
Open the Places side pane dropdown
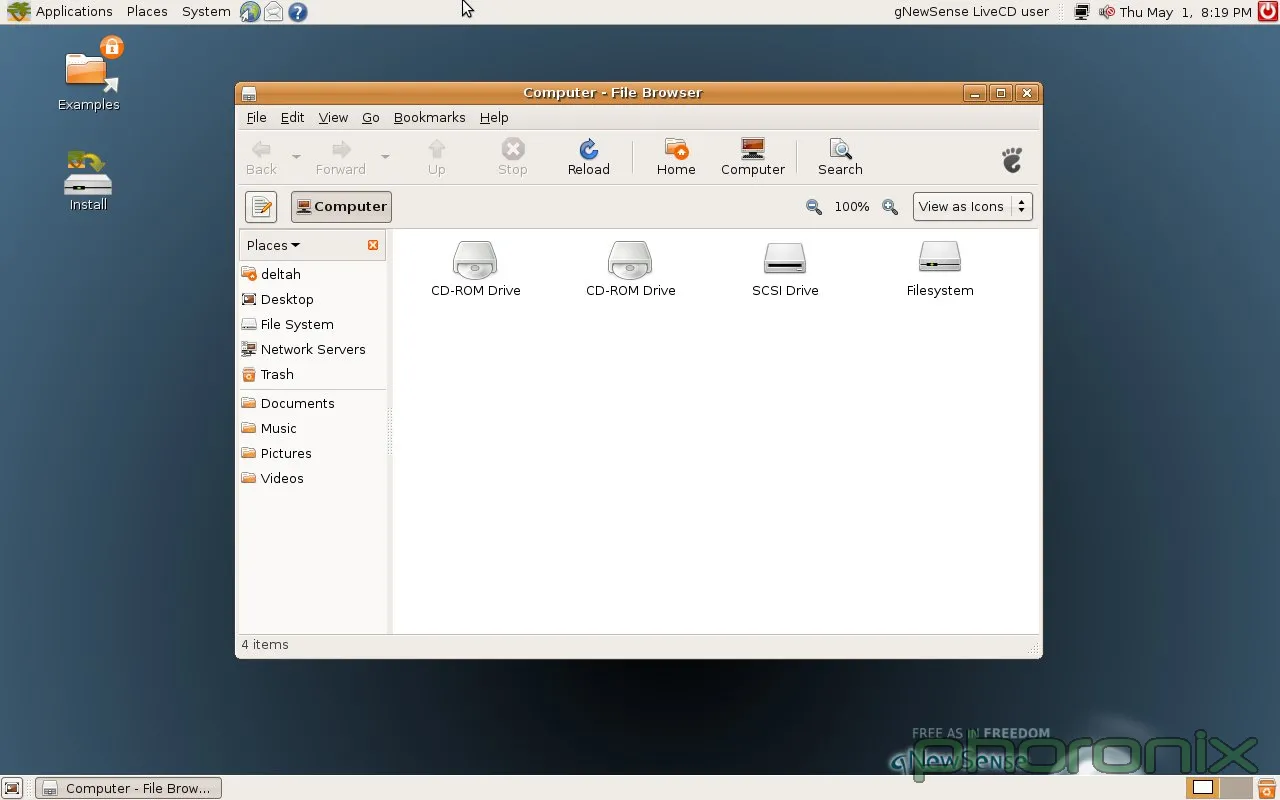273,245
